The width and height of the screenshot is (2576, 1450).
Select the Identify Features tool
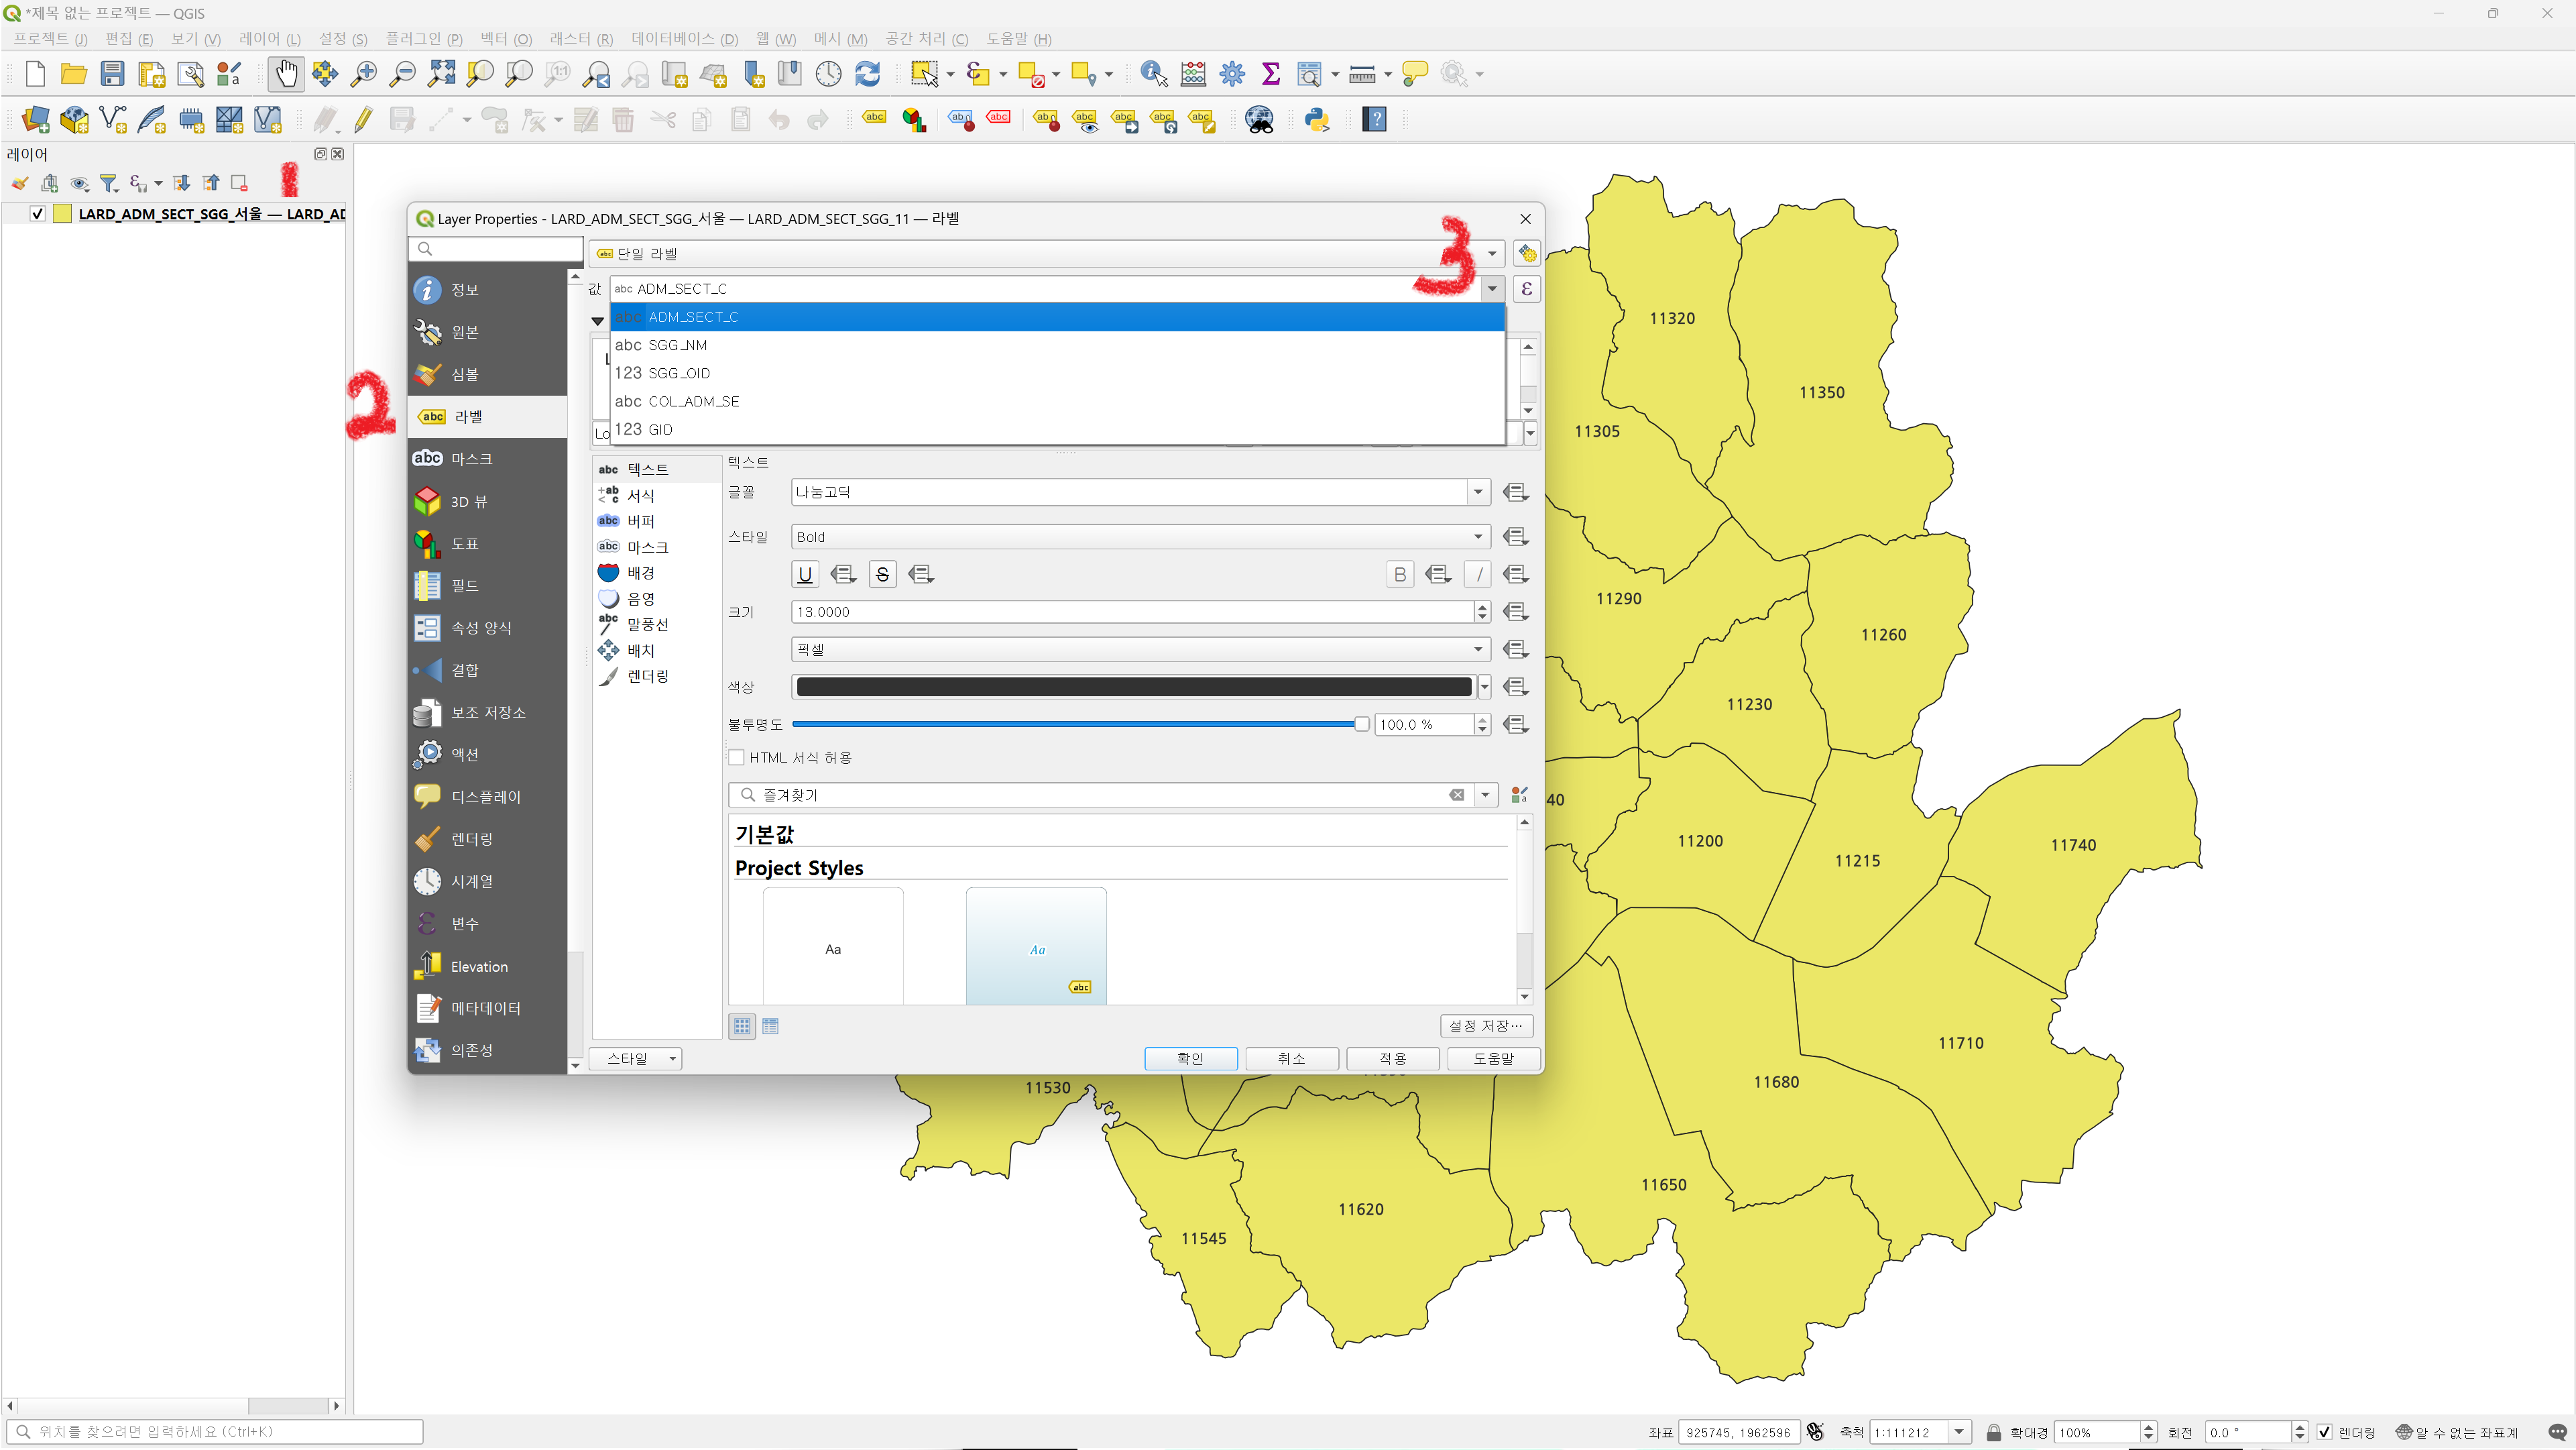point(1153,73)
